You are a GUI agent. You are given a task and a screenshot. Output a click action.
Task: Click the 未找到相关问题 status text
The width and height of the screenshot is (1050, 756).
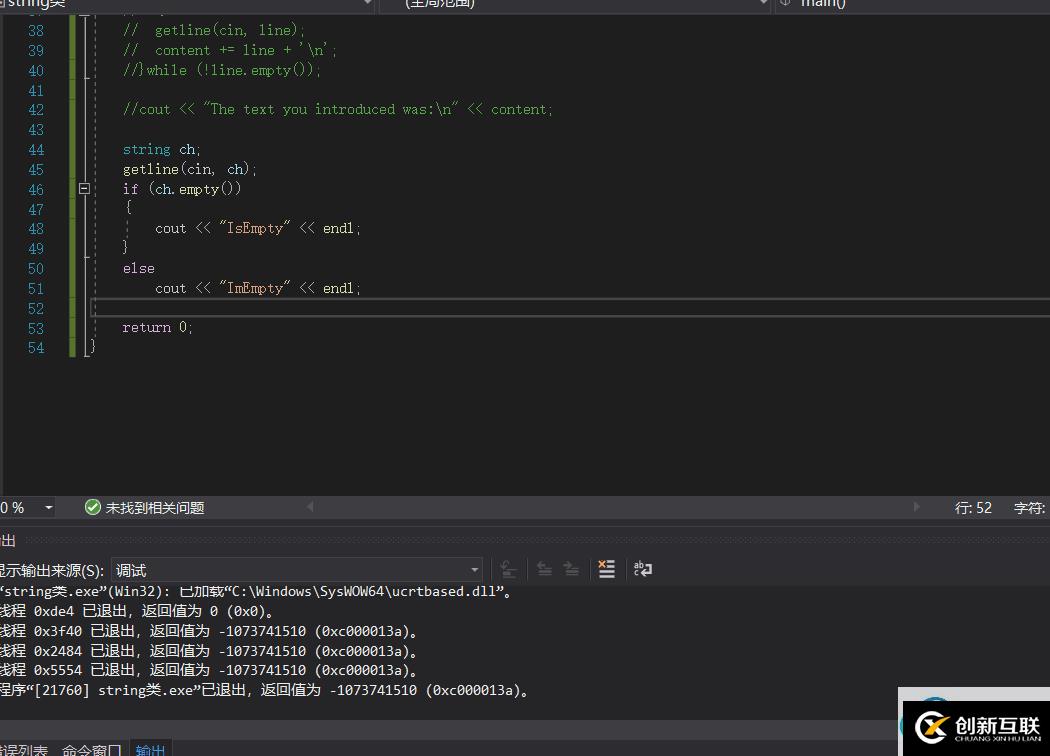tap(155, 508)
